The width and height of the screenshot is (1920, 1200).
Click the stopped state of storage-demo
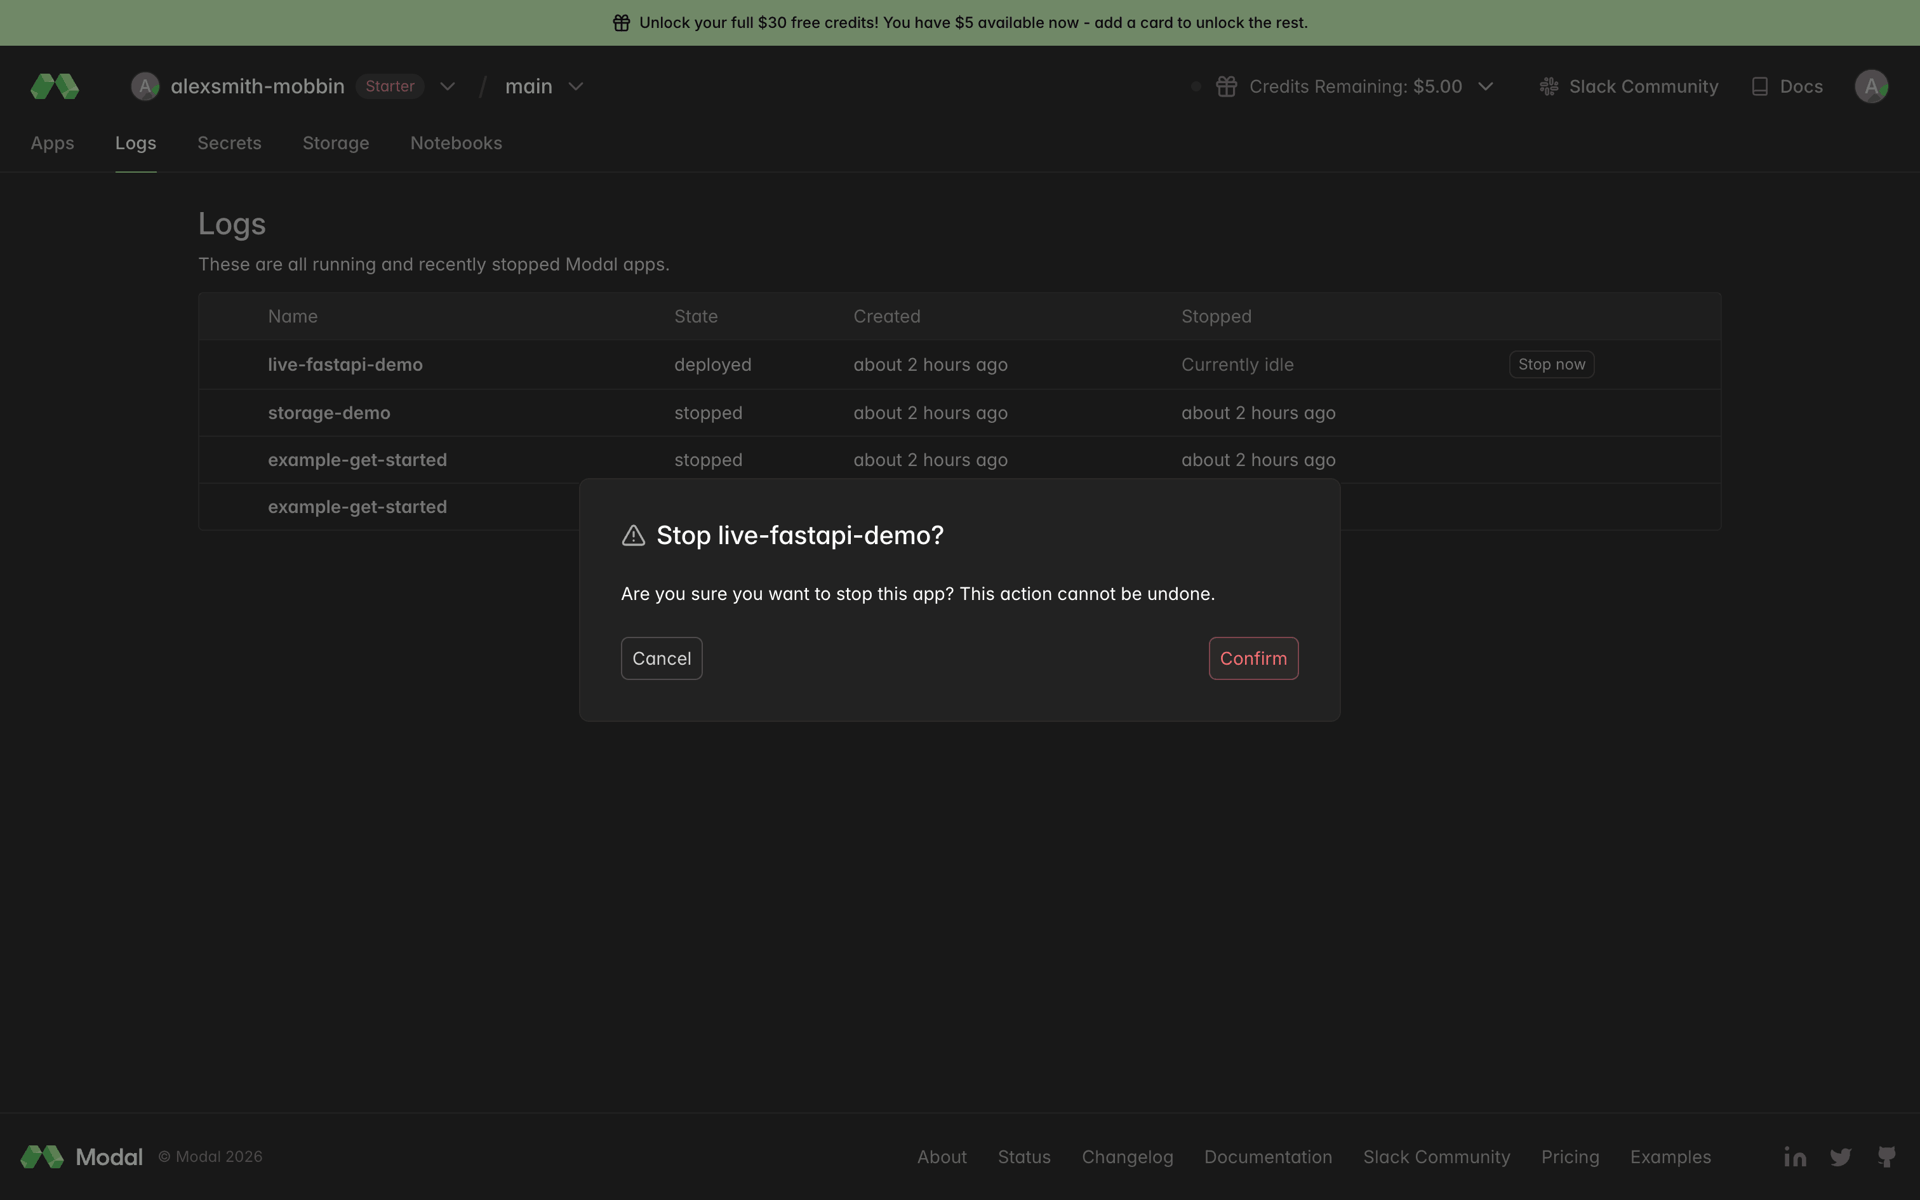tap(708, 413)
